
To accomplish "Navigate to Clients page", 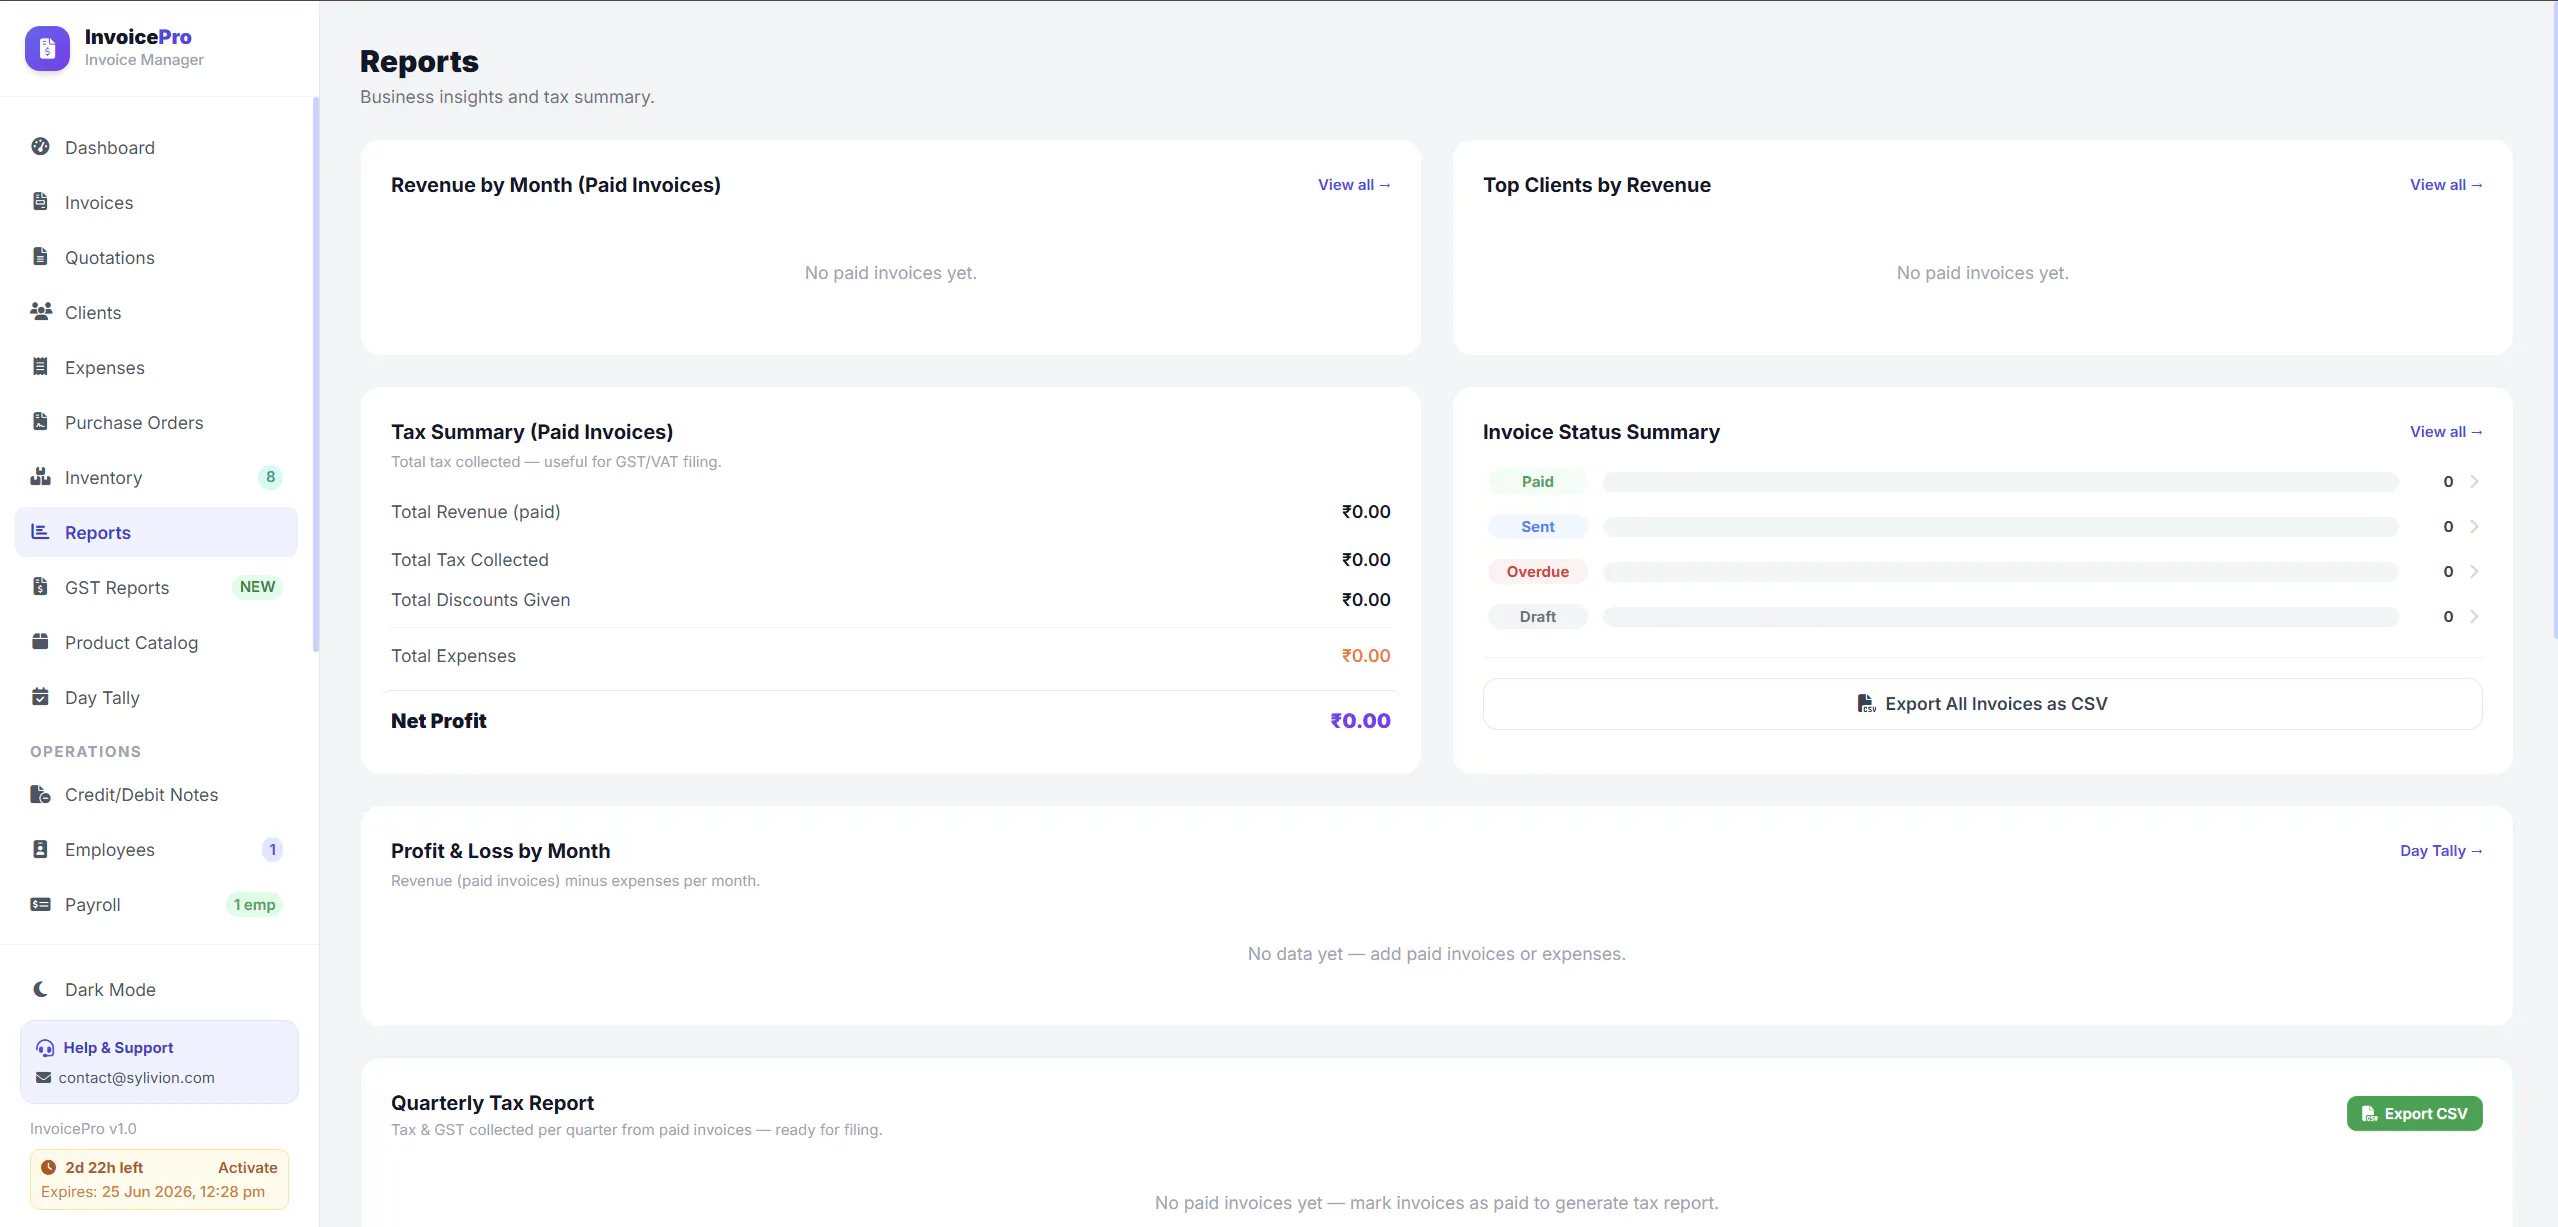I will (157, 312).
